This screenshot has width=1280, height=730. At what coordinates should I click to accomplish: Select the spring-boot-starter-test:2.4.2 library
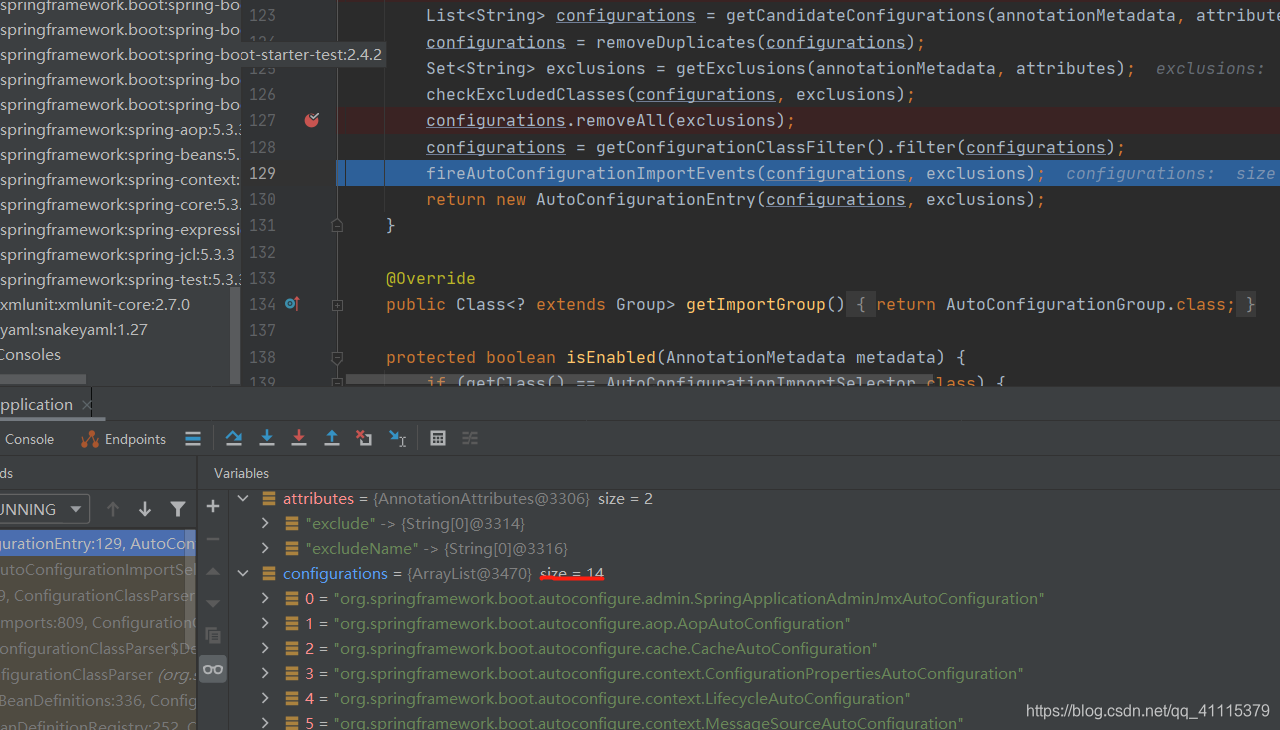[191, 54]
